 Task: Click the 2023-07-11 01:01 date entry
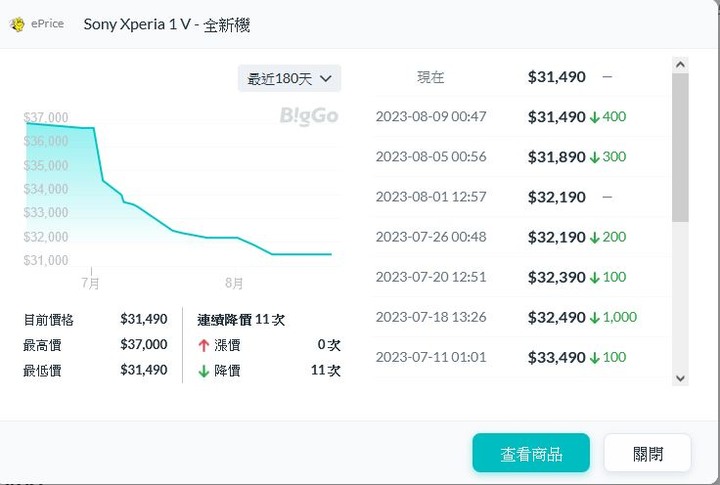pos(431,357)
